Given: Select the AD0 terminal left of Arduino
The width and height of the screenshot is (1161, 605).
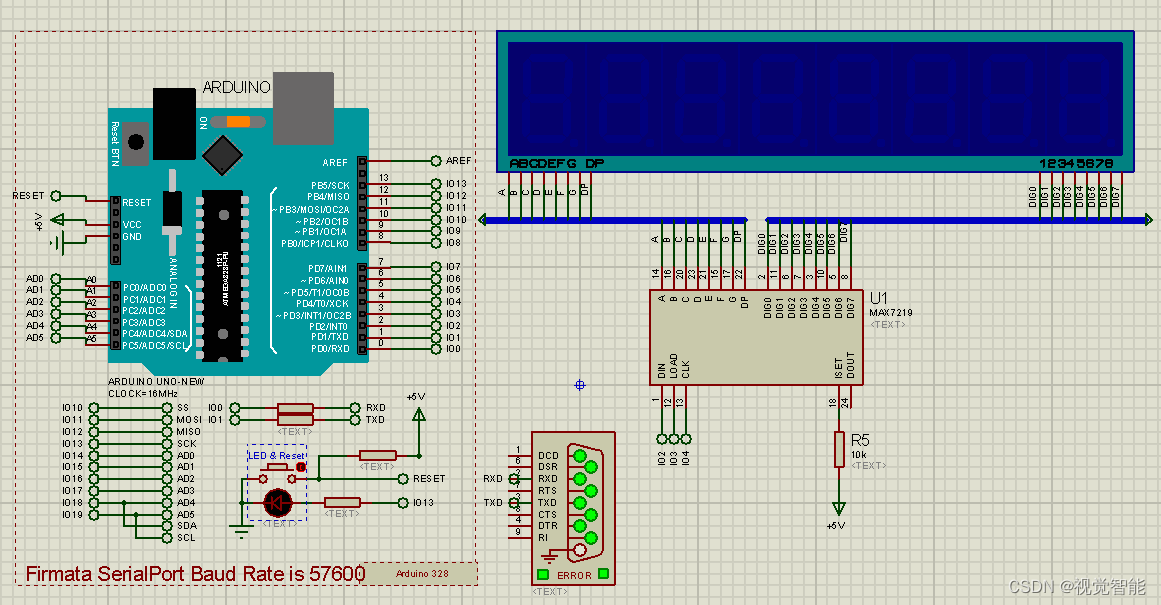Looking at the screenshot, I should tap(56, 279).
